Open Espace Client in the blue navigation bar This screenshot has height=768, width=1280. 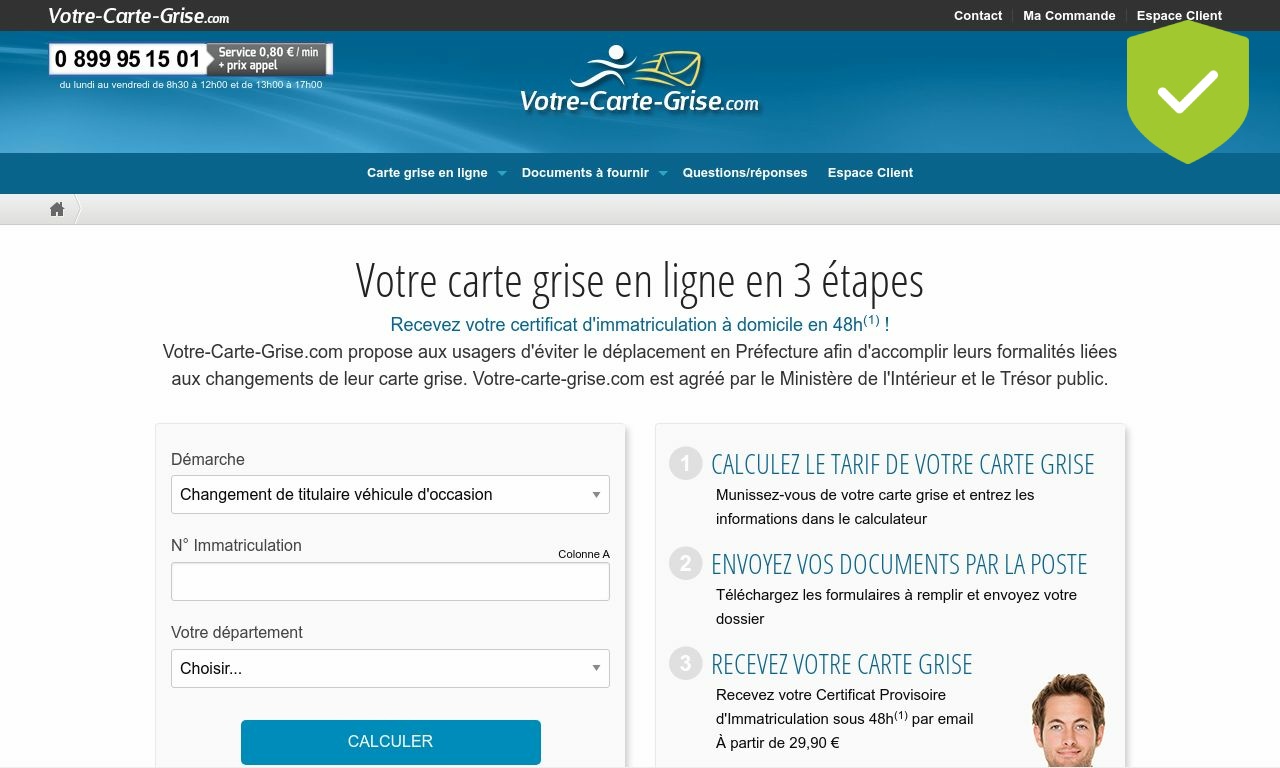pos(870,173)
